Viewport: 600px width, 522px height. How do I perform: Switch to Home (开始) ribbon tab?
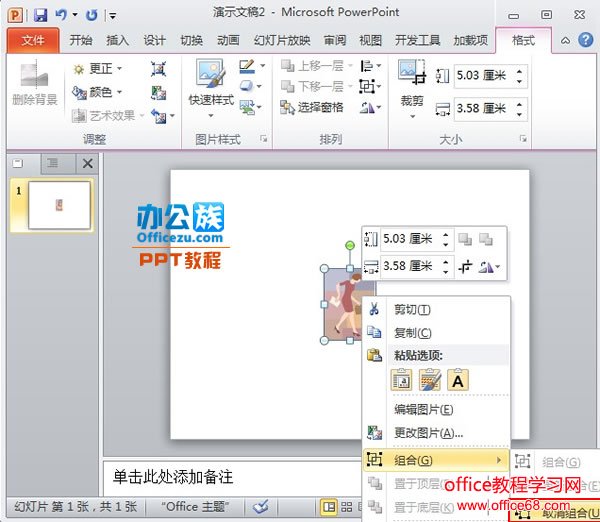81,40
